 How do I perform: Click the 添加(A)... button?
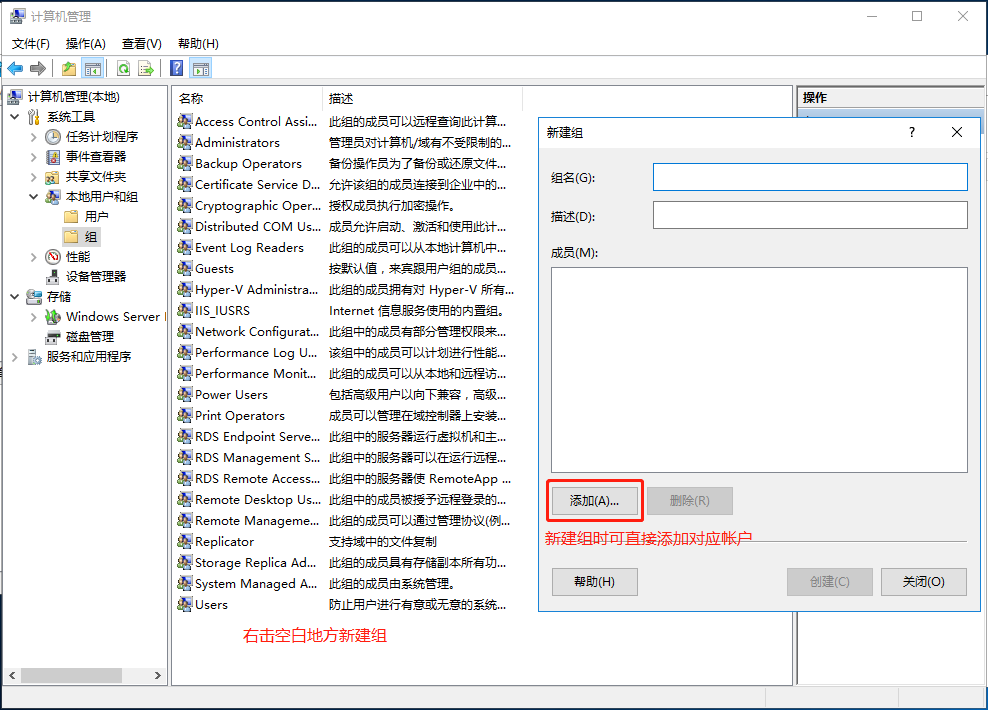click(x=594, y=501)
